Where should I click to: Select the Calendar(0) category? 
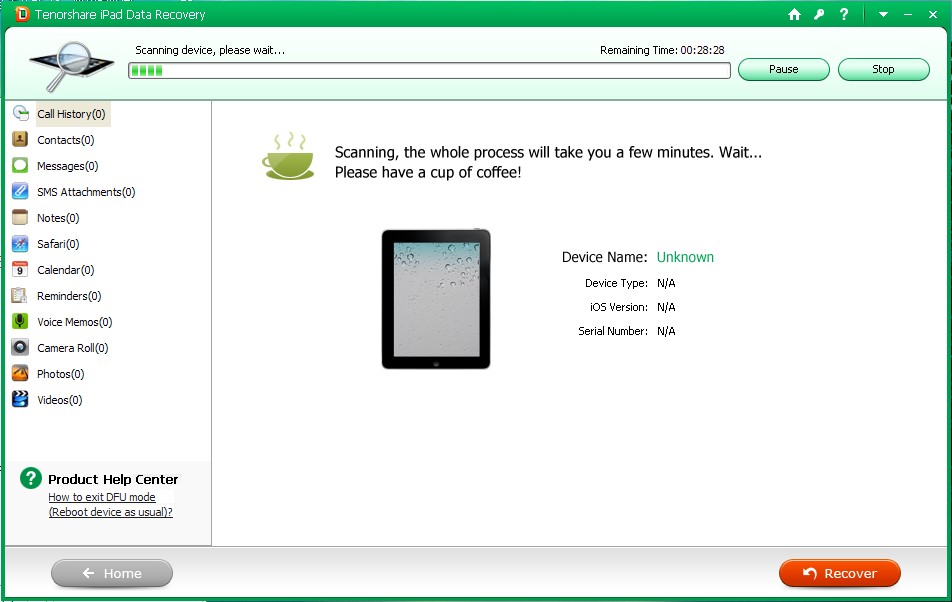pos(66,270)
